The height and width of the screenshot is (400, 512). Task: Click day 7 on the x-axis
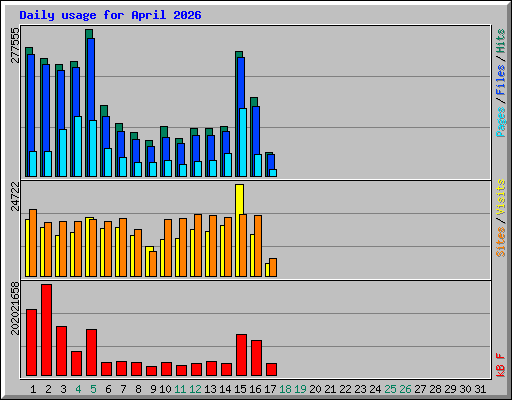pos(123,389)
